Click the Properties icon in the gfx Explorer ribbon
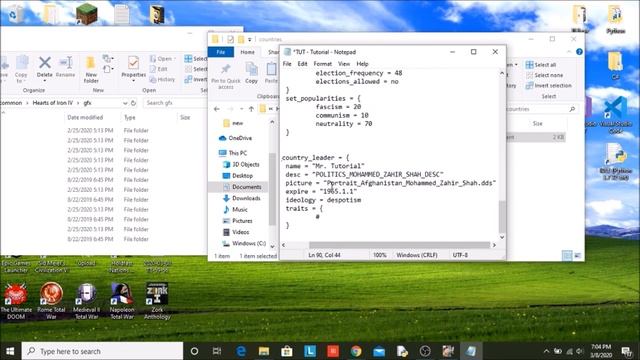 pos(133,63)
